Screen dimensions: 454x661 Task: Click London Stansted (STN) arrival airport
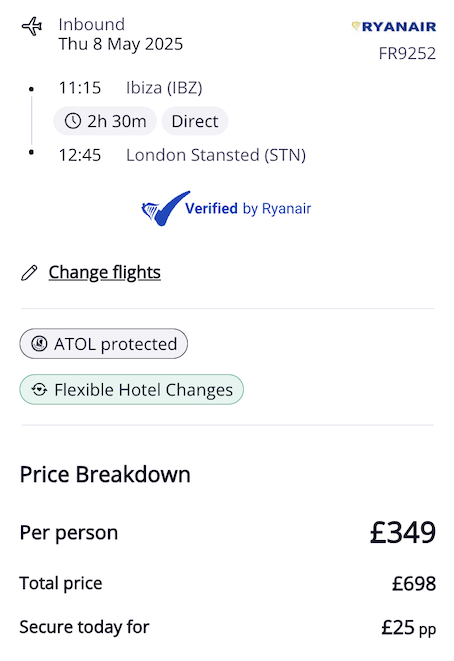point(216,155)
